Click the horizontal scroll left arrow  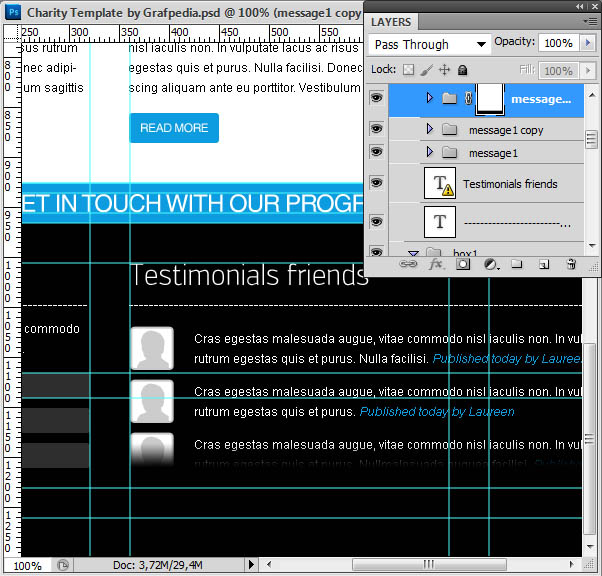pyautogui.click(x=268, y=564)
